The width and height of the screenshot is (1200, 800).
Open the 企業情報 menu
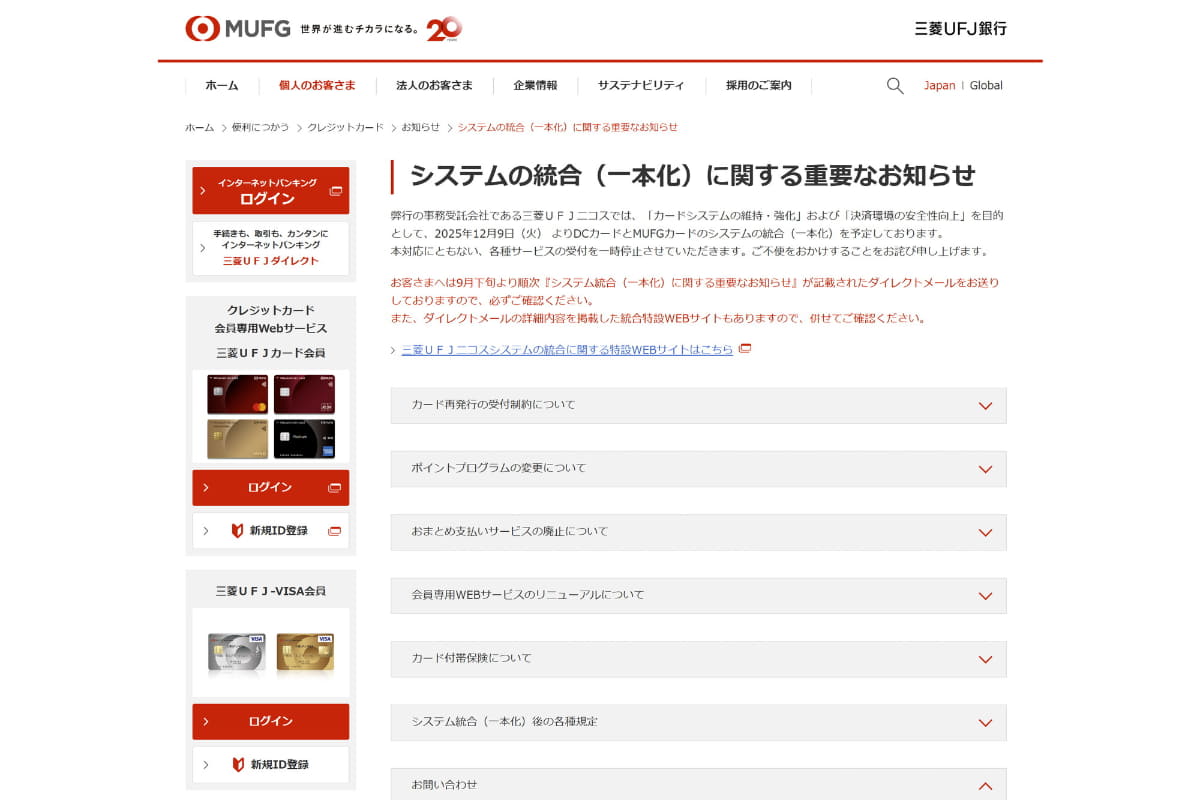click(535, 85)
